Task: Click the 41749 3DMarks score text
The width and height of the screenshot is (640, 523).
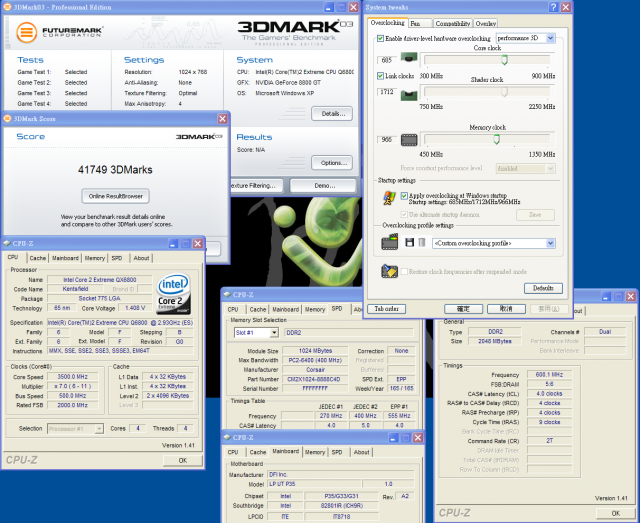Action: [x=115, y=170]
